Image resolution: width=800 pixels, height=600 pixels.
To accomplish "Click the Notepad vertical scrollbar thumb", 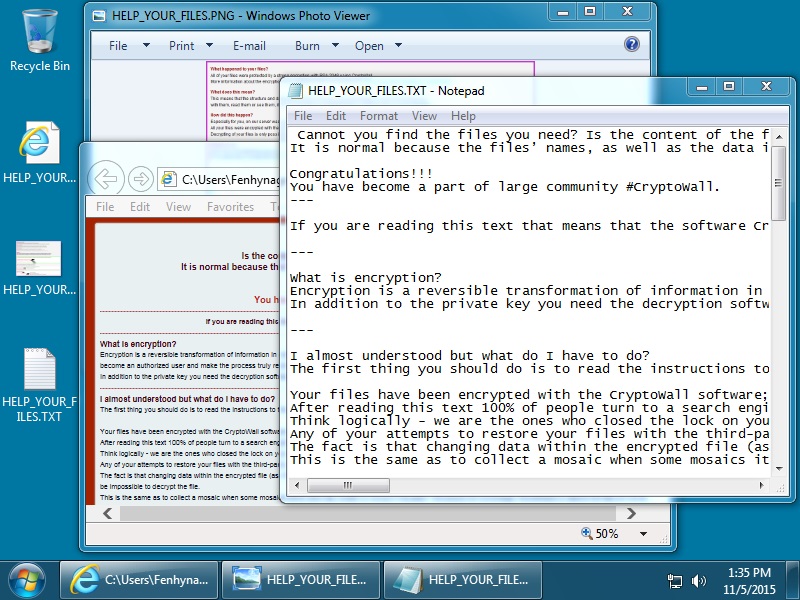I will tap(779, 183).
